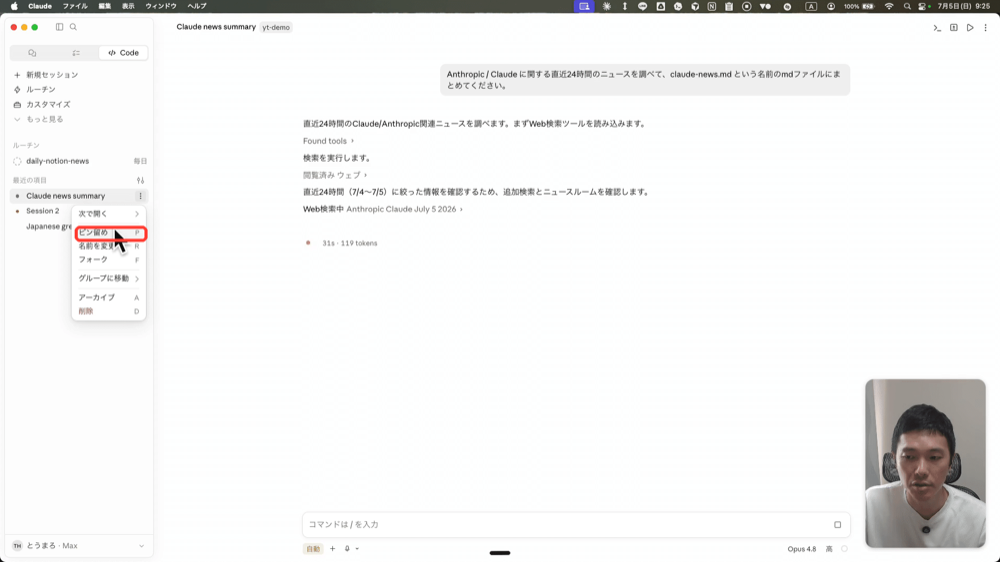Click the LINE menu bar icon
This screenshot has height=562, width=1000.
coord(642,6)
